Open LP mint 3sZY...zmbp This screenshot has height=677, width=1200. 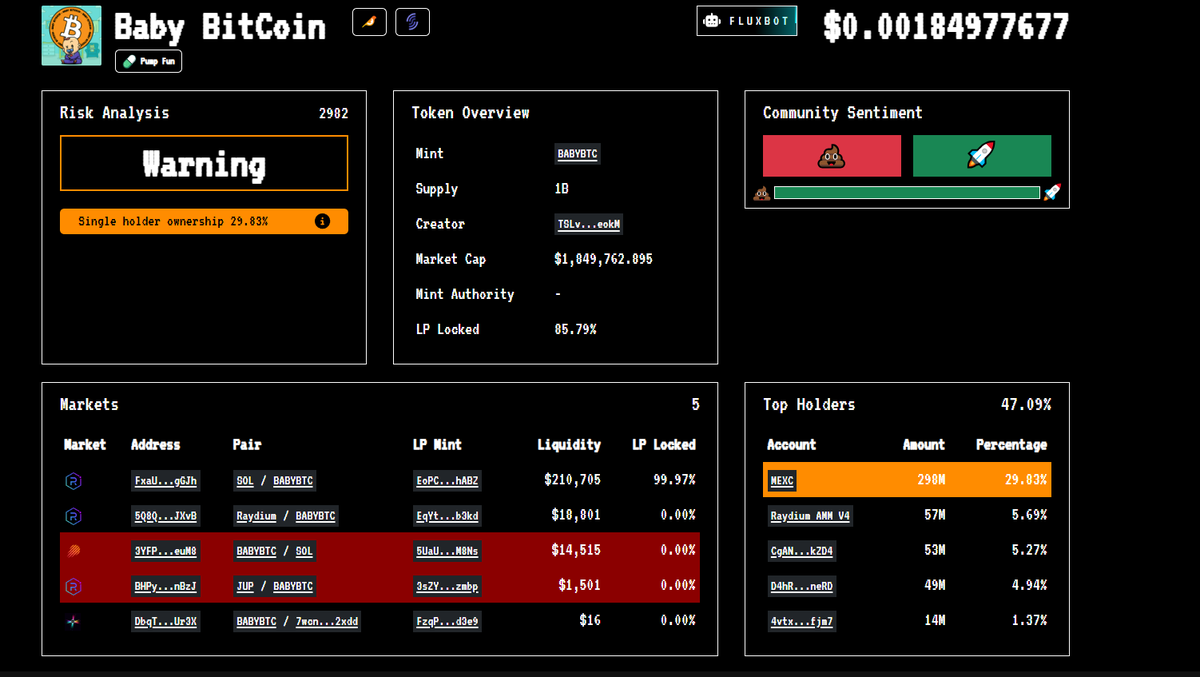447,586
